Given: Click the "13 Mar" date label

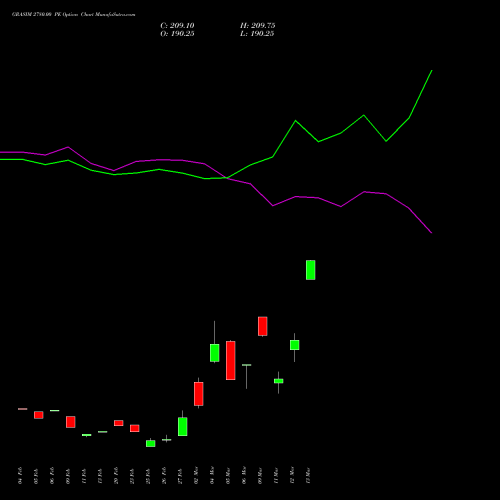Looking at the screenshot, I should (x=308, y=476).
